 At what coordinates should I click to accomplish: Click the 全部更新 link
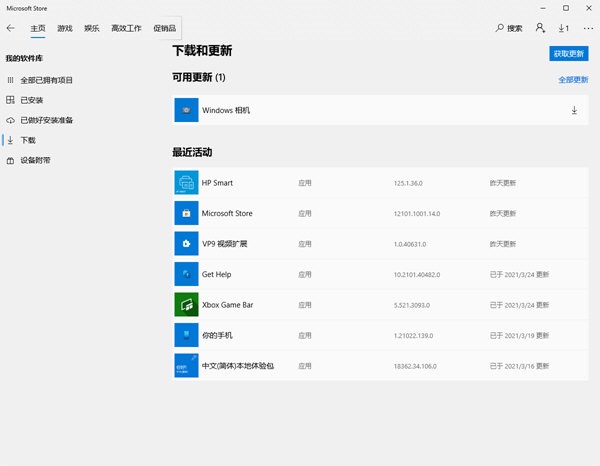point(573,79)
